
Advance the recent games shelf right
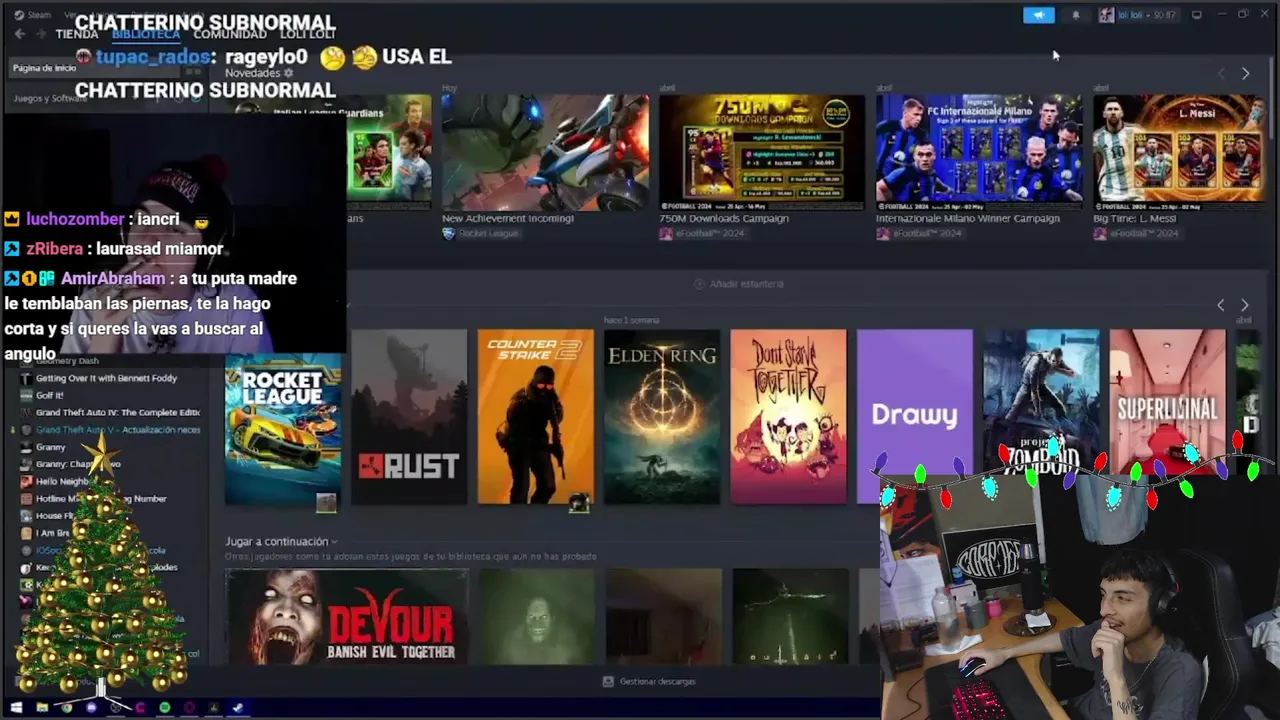pos(1245,304)
